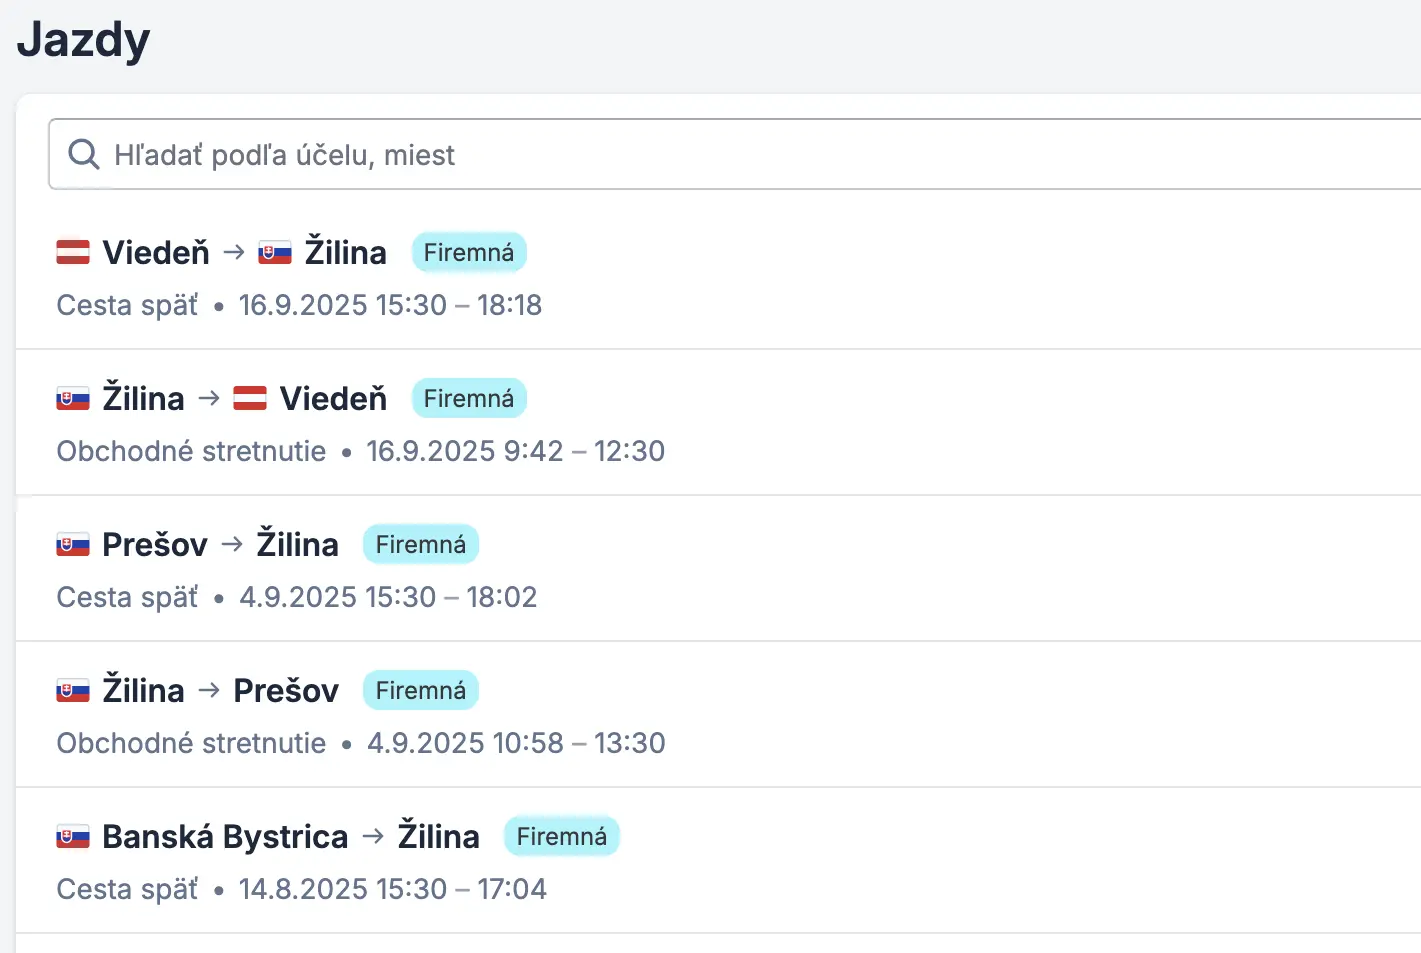This screenshot has width=1421, height=953.
Task: Click Firemná badge on Žilina → Prešov trip
Action: point(420,690)
